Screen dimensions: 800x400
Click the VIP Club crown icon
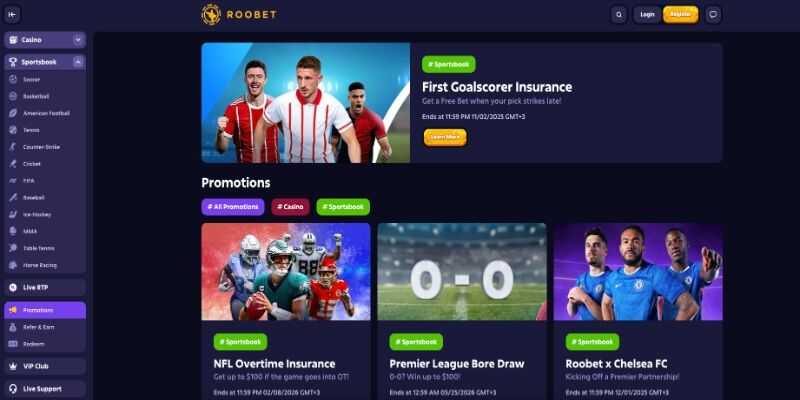(x=13, y=366)
